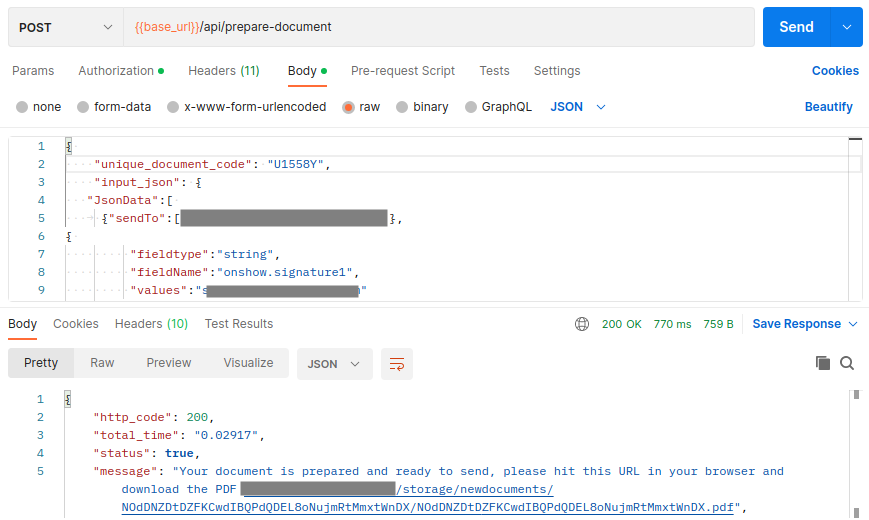
Task: Click the Beautify link
Action: (x=829, y=107)
